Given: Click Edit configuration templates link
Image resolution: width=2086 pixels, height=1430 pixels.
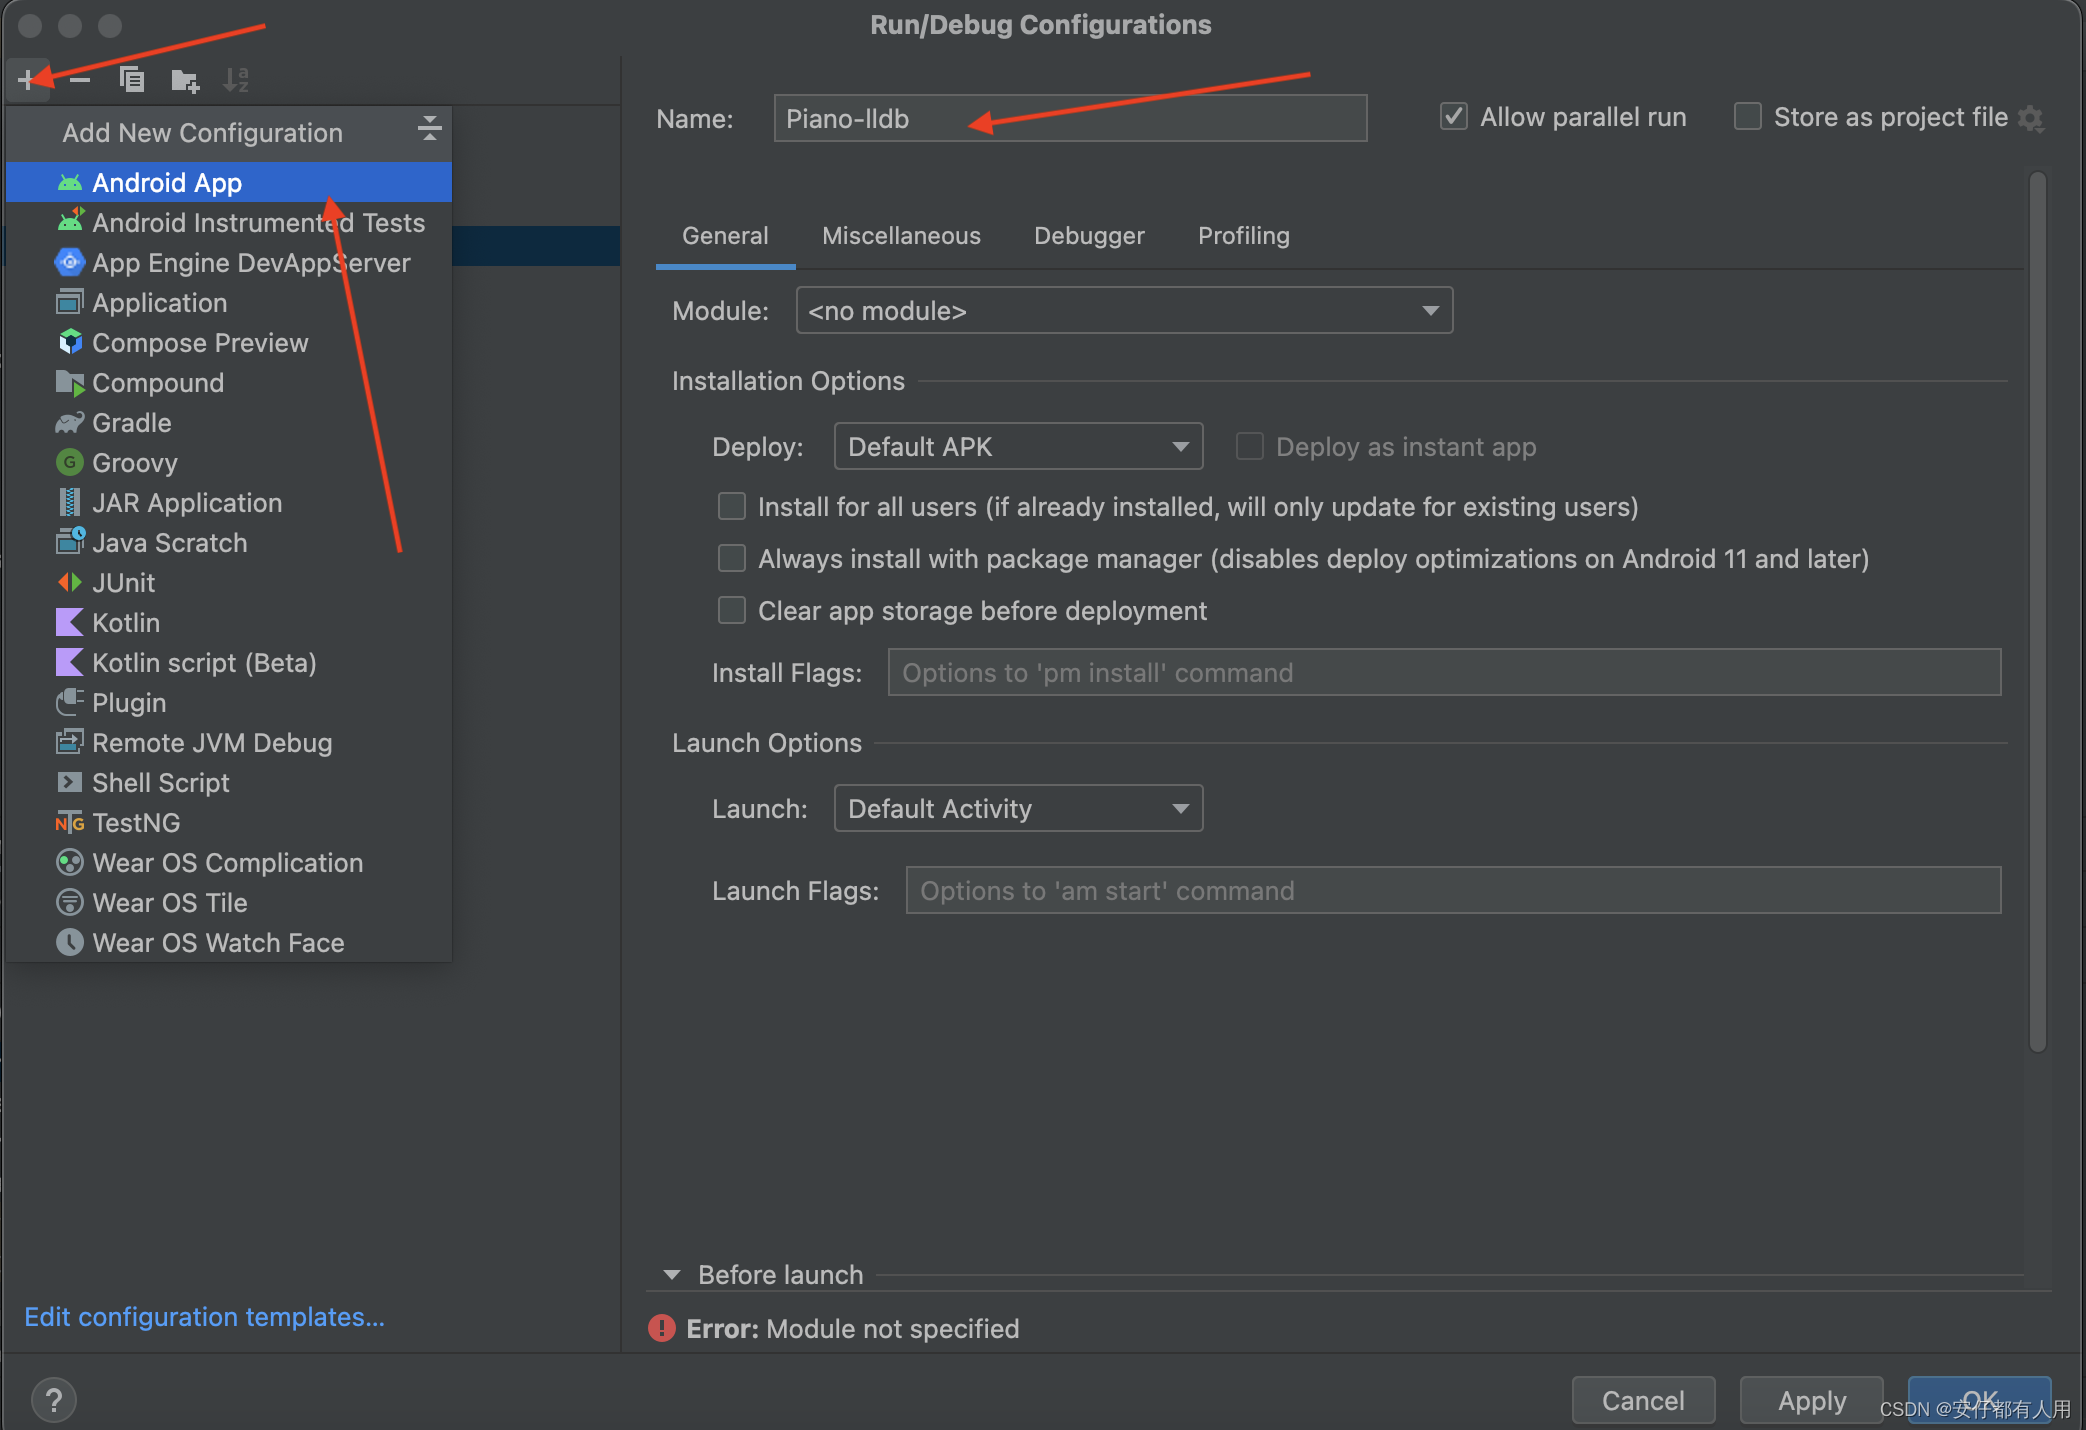Looking at the screenshot, I should [208, 1316].
